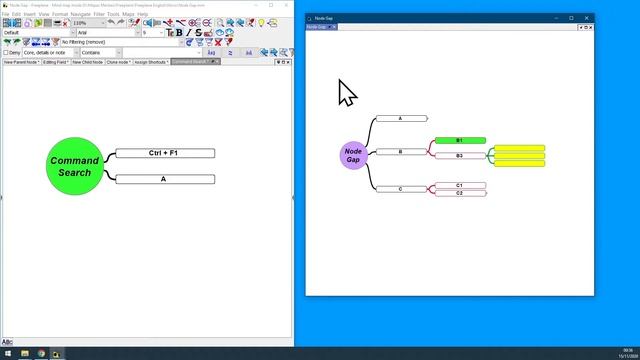Image resolution: width=640 pixels, height=360 pixels.
Task: Click the add node red plus icon
Action: point(168,23)
